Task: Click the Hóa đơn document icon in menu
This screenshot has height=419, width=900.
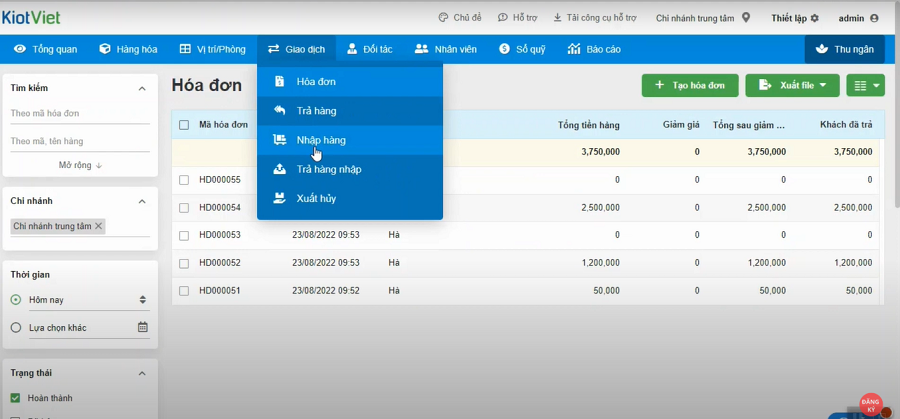Action: click(x=280, y=82)
